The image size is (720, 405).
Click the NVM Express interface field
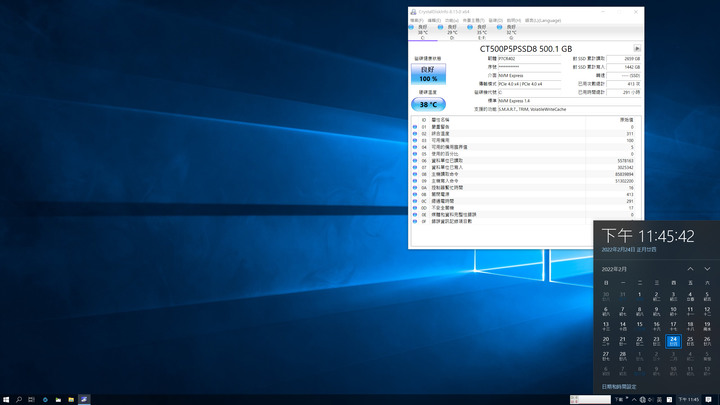click(x=529, y=75)
